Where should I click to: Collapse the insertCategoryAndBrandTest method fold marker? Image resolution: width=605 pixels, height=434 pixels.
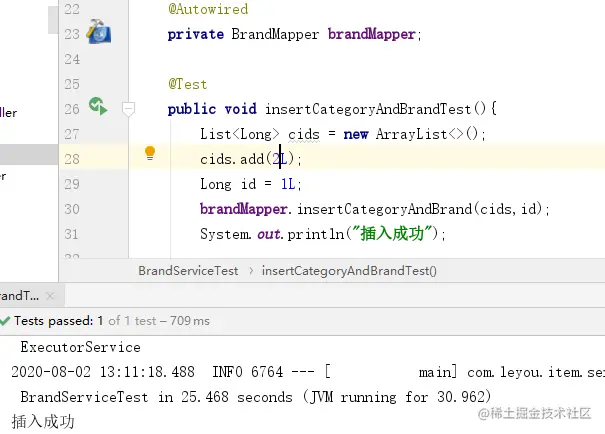pos(128,109)
